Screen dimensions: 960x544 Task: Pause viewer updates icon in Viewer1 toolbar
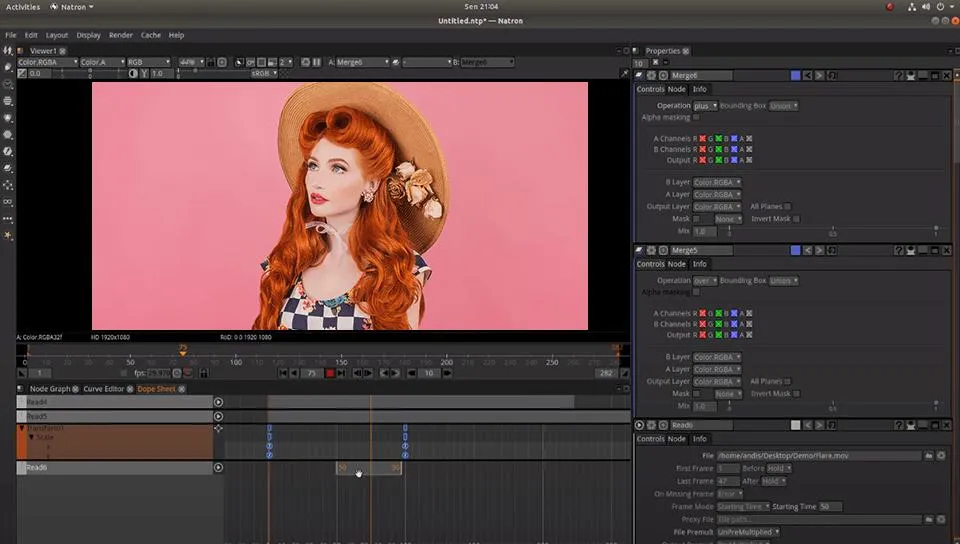317,62
